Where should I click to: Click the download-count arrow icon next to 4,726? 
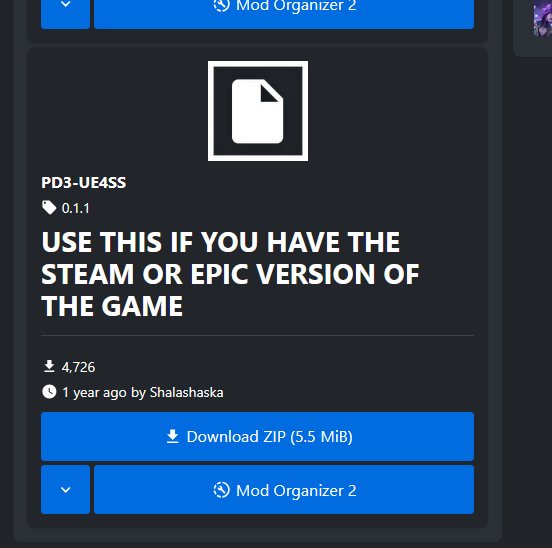tap(49, 366)
